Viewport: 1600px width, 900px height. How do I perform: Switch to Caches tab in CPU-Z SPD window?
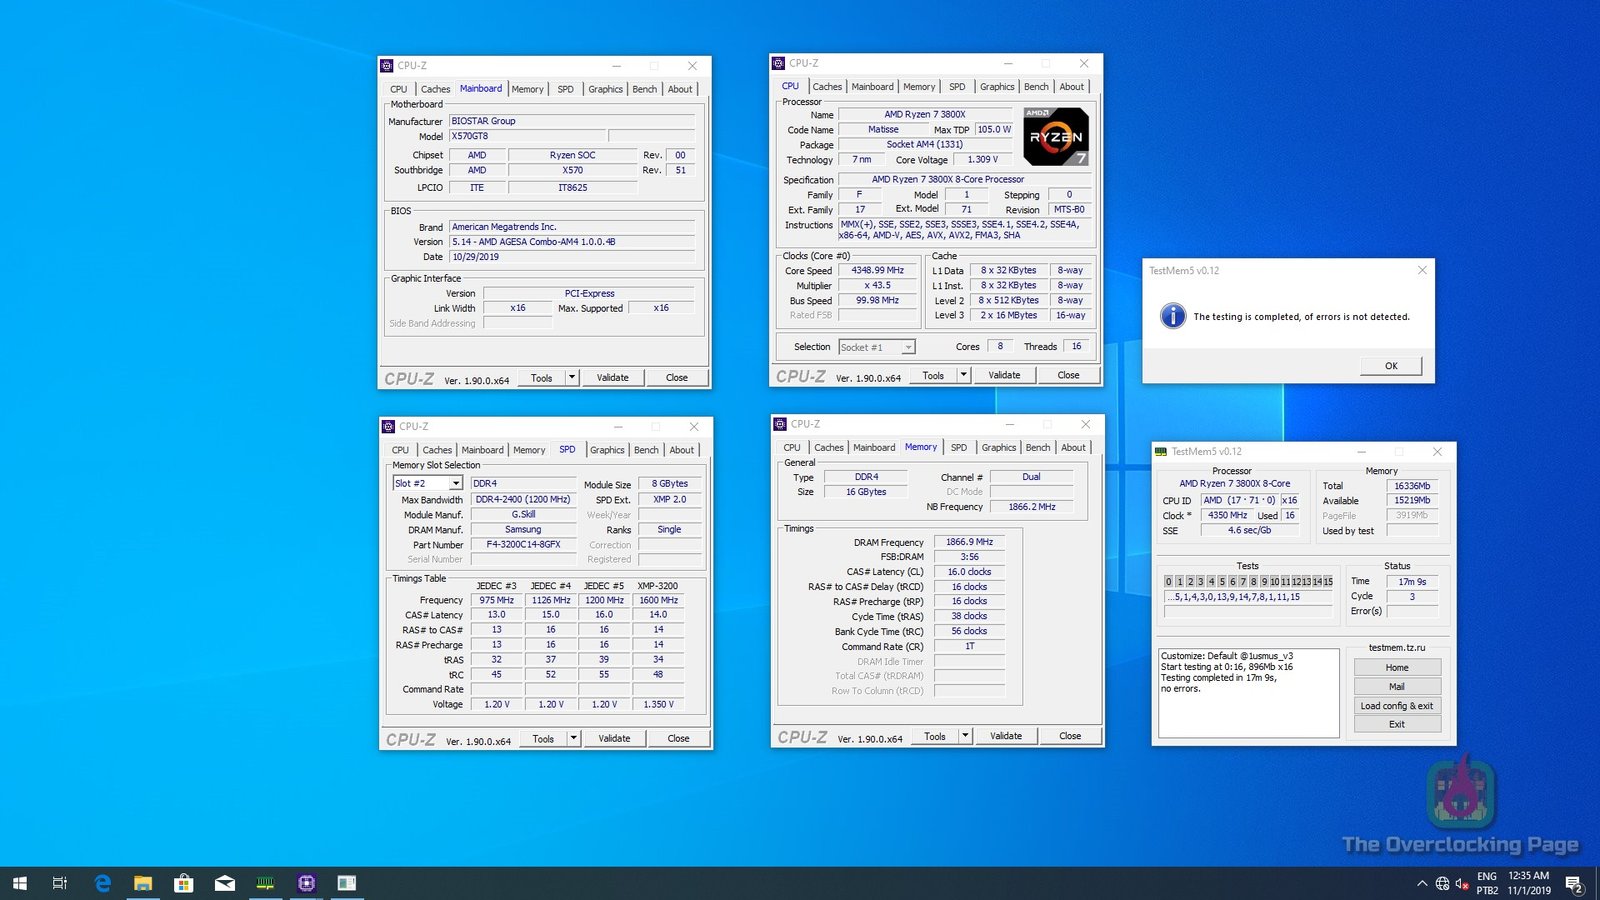pyautogui.click(x=437, y=450)
